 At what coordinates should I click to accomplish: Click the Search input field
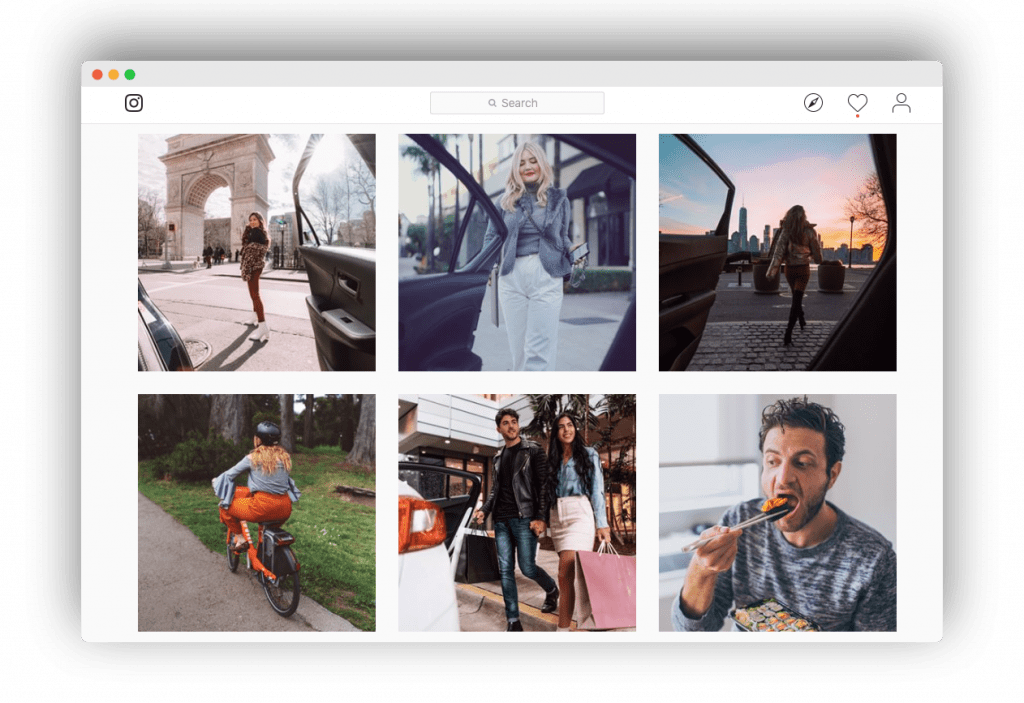(517, 103)
